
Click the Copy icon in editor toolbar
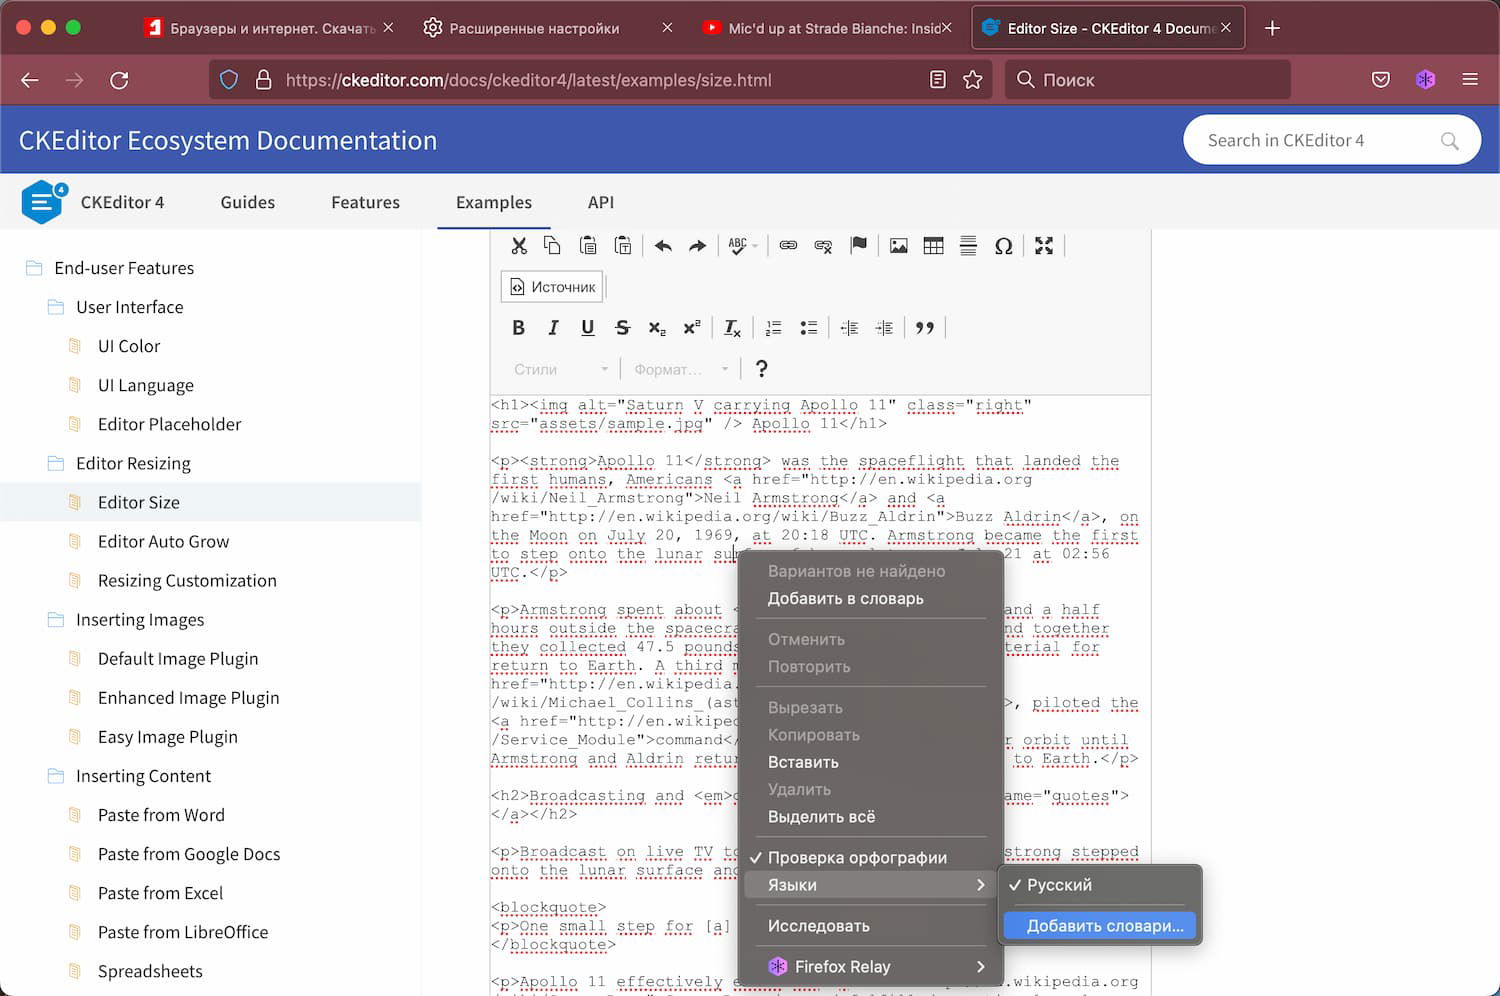point(552,246)
